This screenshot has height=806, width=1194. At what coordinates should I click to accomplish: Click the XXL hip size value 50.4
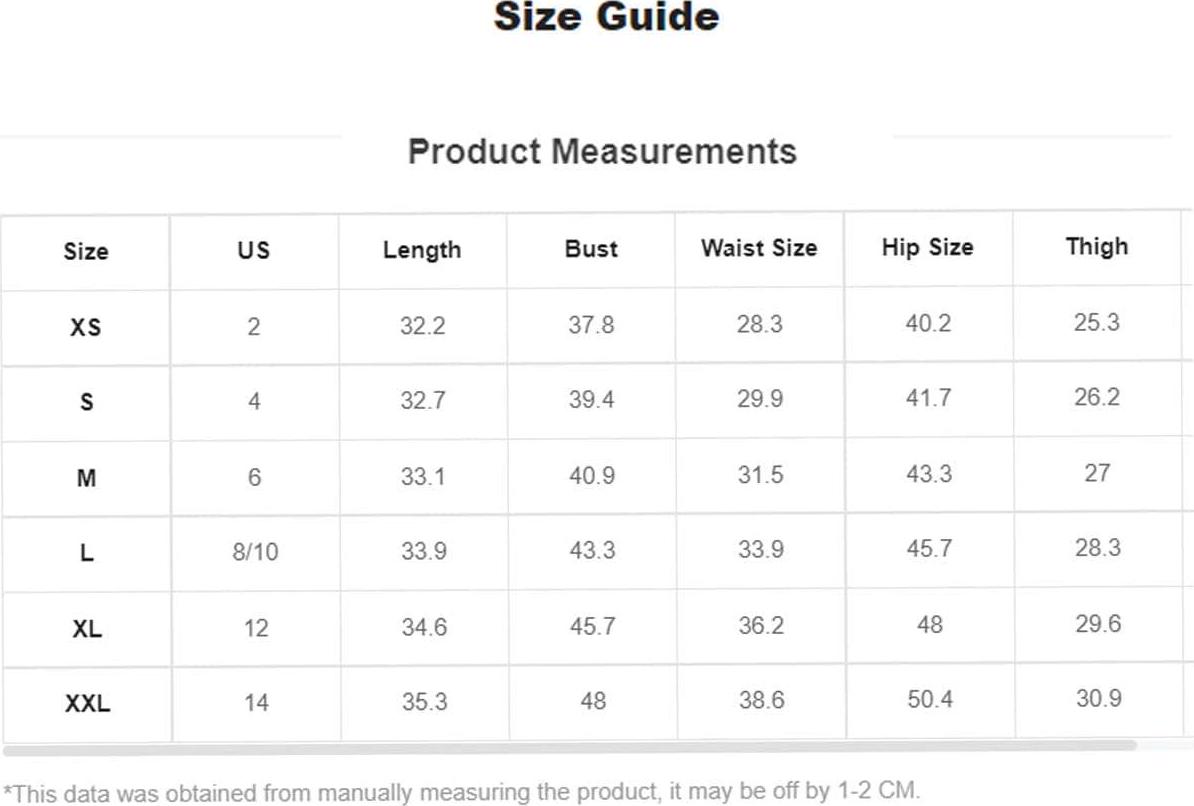(930, 699)
